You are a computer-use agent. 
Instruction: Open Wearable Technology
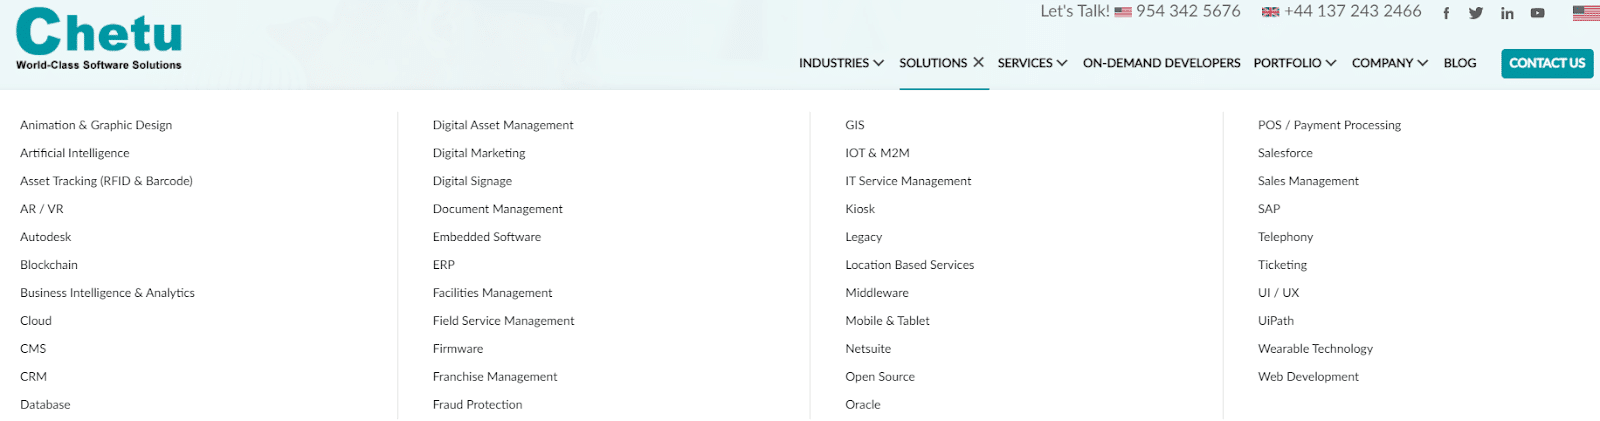point(1315,349)
